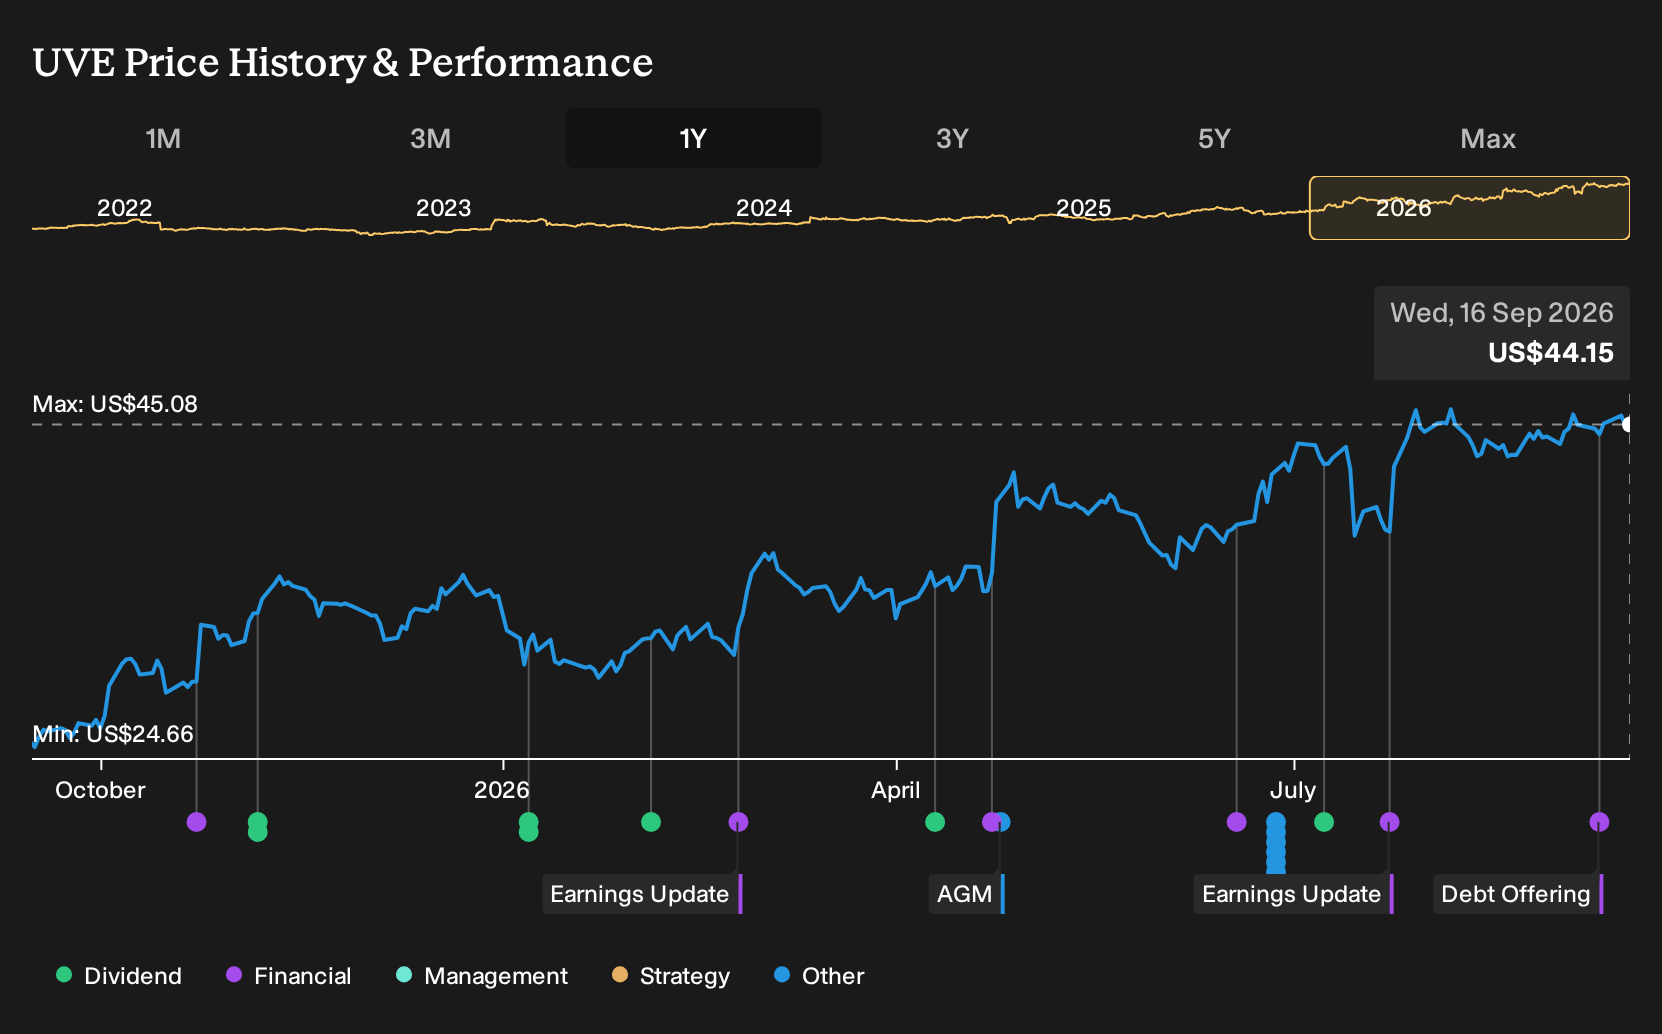1662x1034 pixels.
Task: Click the 'US$44.15' tooltip price
Action: pos(1550,353)
